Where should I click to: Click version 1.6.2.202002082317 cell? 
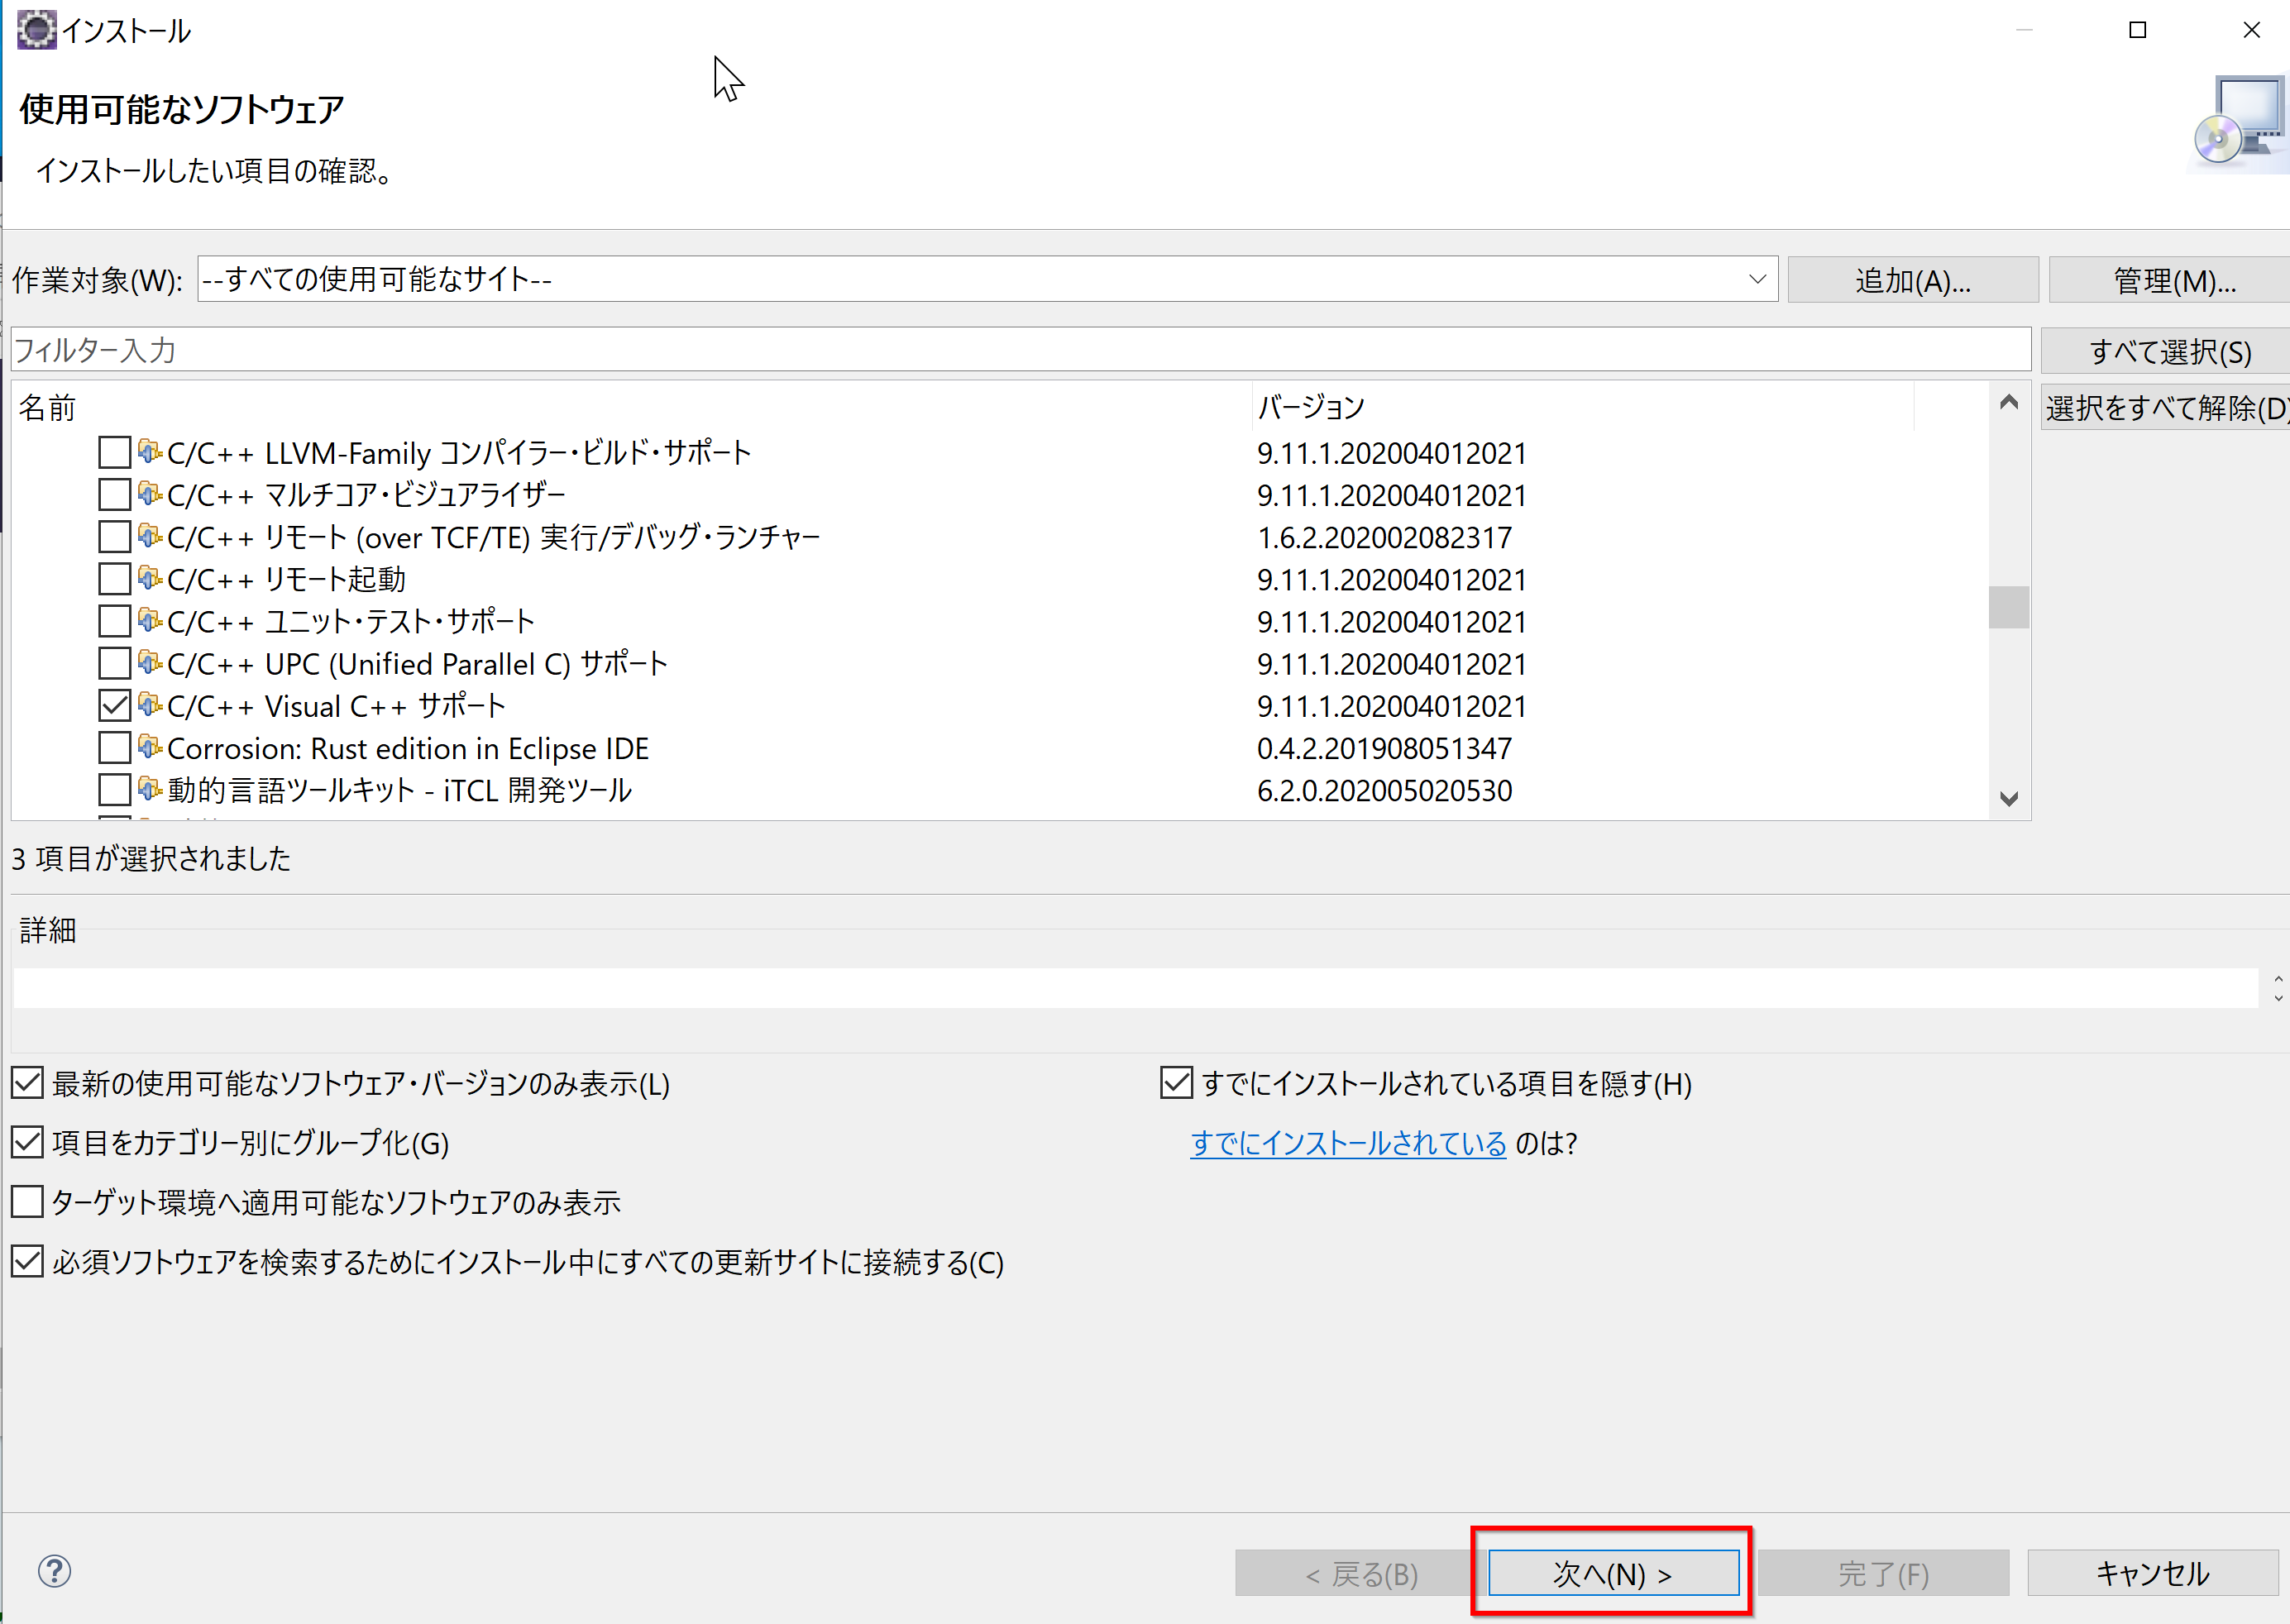(1384, 538)
